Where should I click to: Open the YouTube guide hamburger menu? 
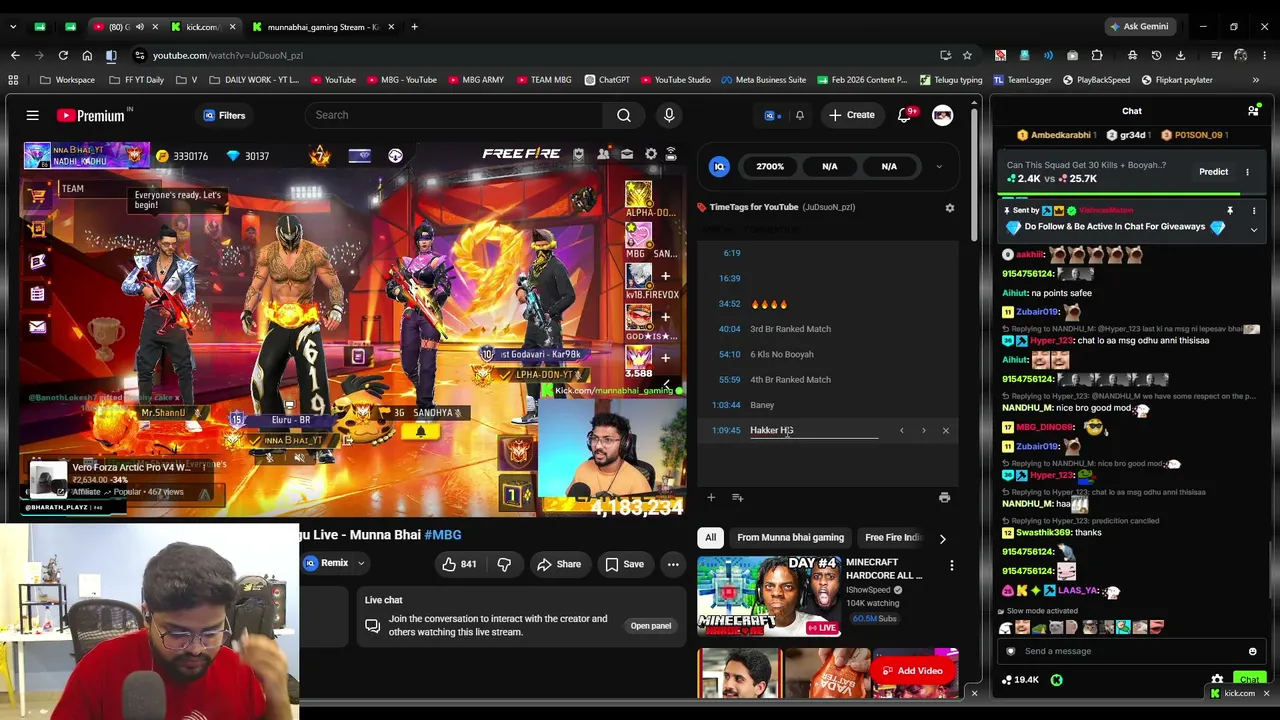[x=32, y=115]
